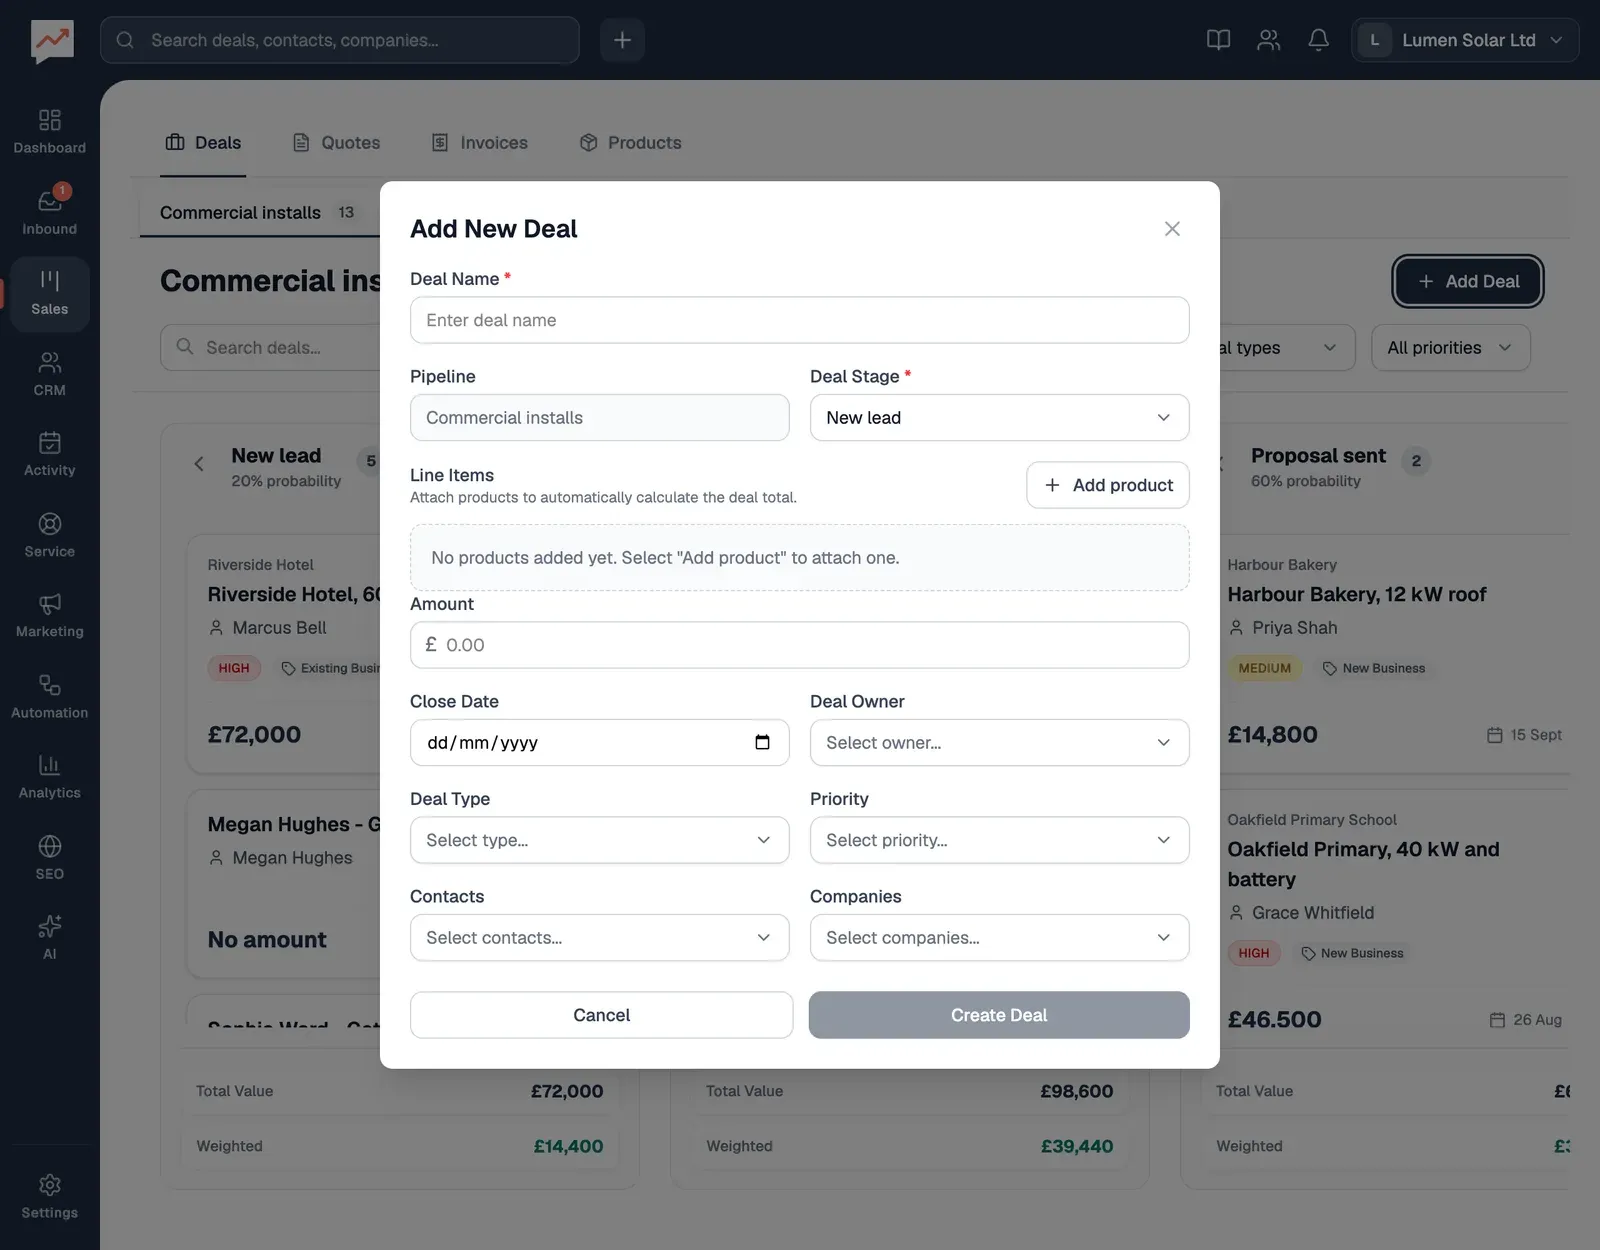Click the Create Deal button
Viewport: 1600px width, 1250px height.
pos(999,1015)
